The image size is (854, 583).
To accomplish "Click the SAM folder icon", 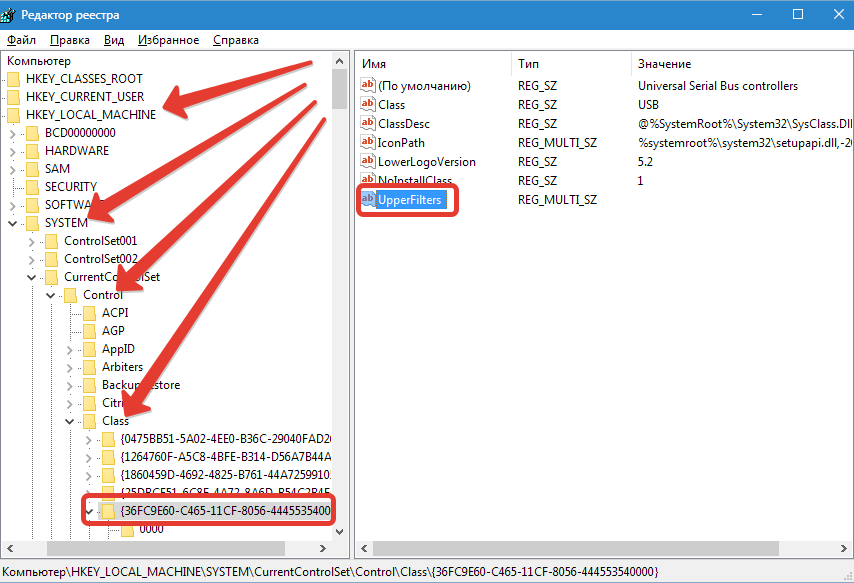I will [x=33, y=169].
